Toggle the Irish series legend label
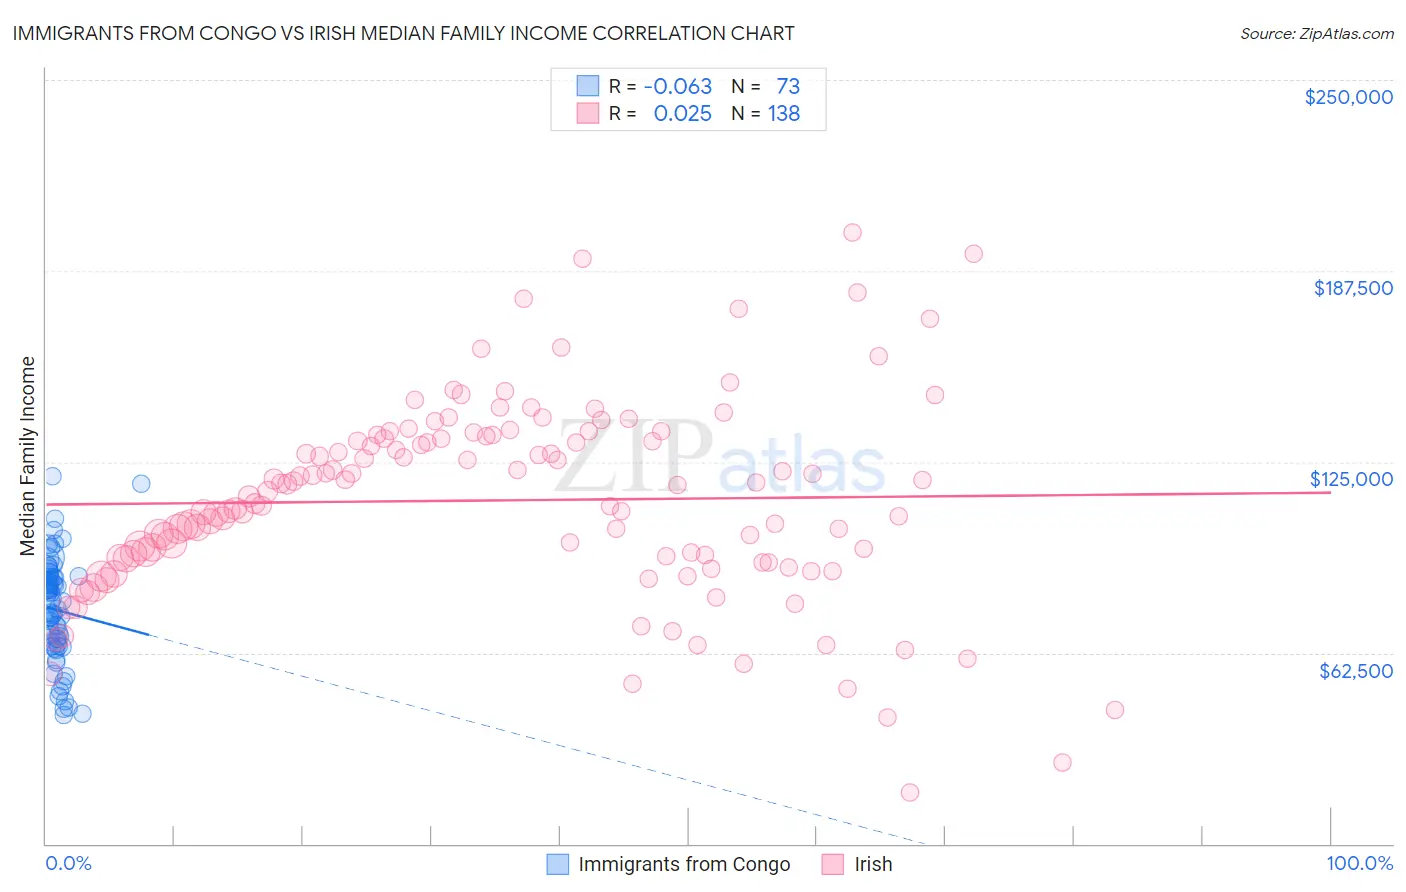 (873, 864)
